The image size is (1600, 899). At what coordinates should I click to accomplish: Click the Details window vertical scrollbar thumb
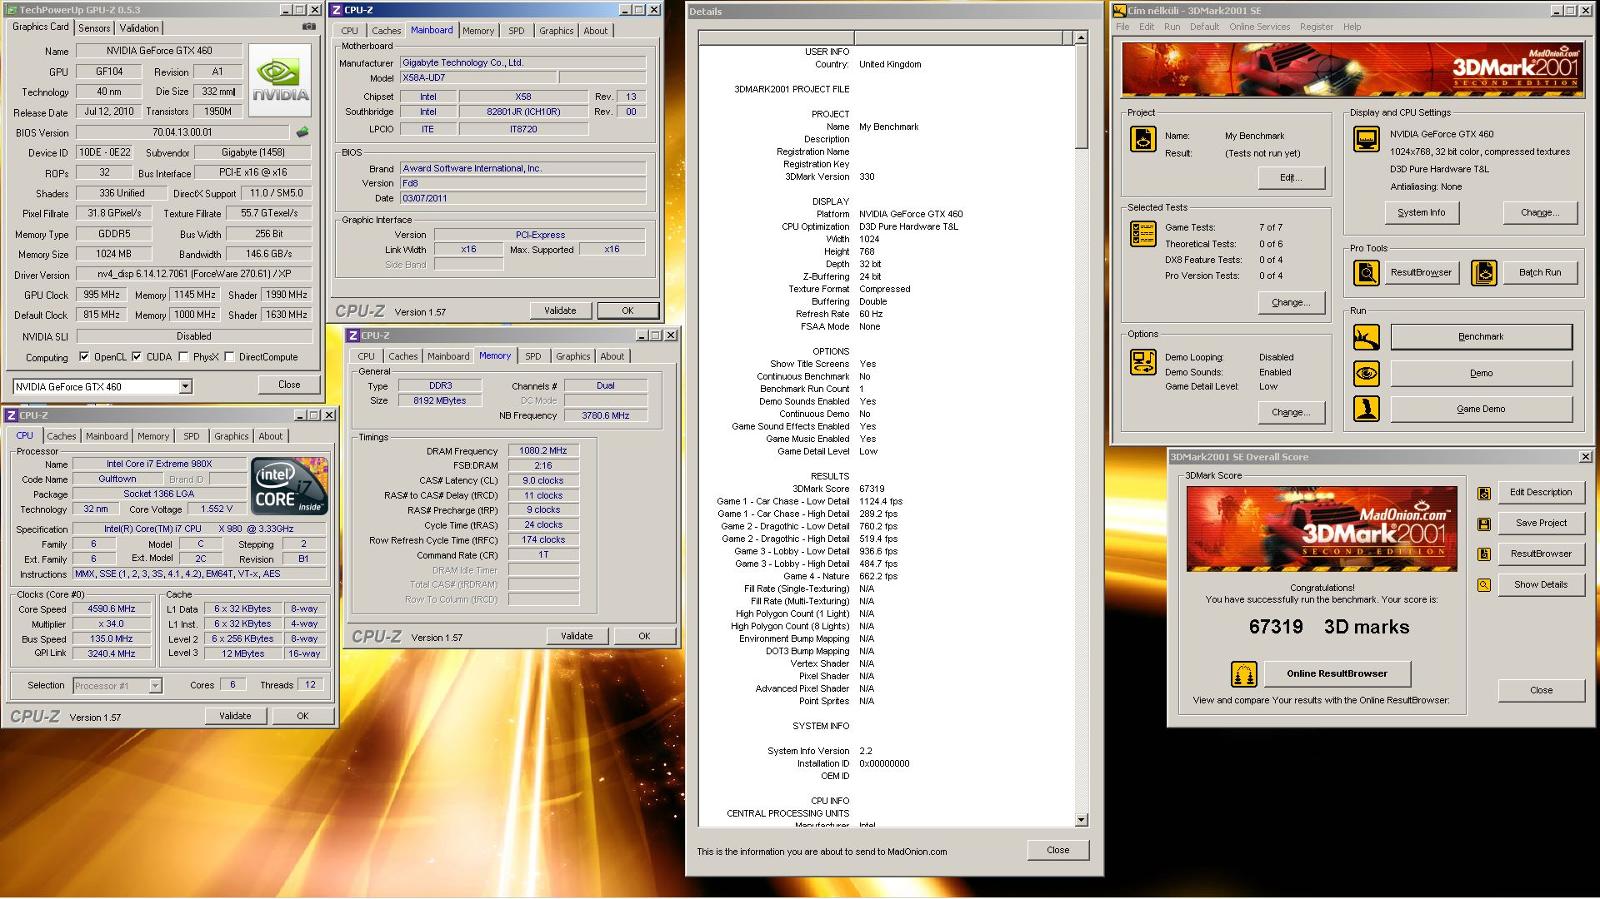coord(1081,97)
